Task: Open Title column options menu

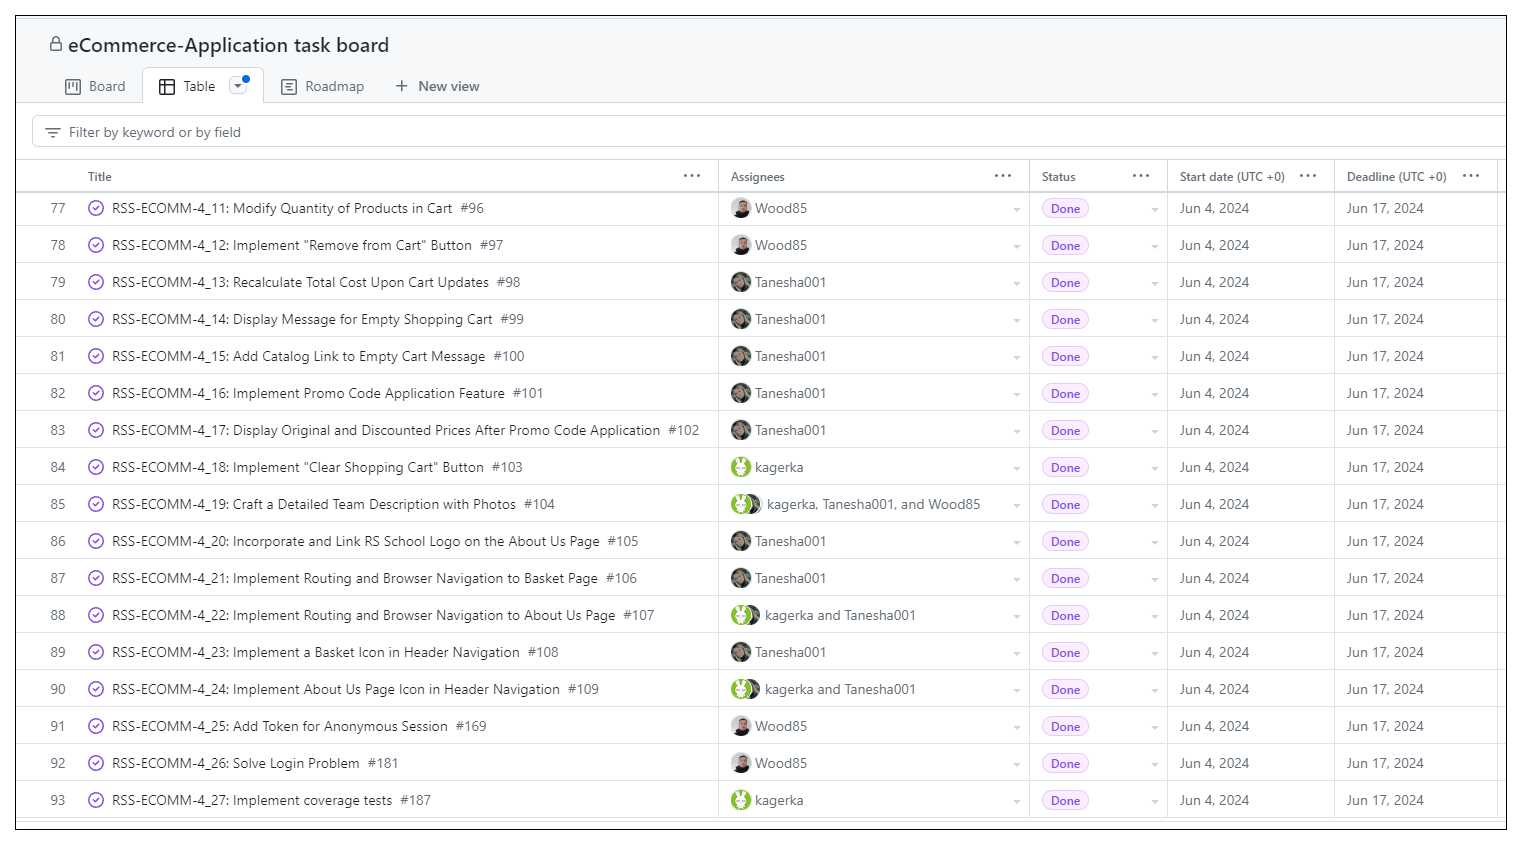Action: (692, 176)
